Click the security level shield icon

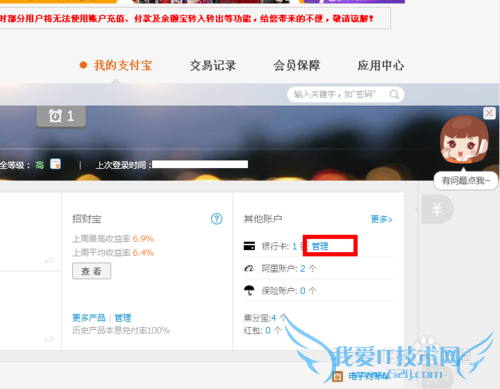55,164
